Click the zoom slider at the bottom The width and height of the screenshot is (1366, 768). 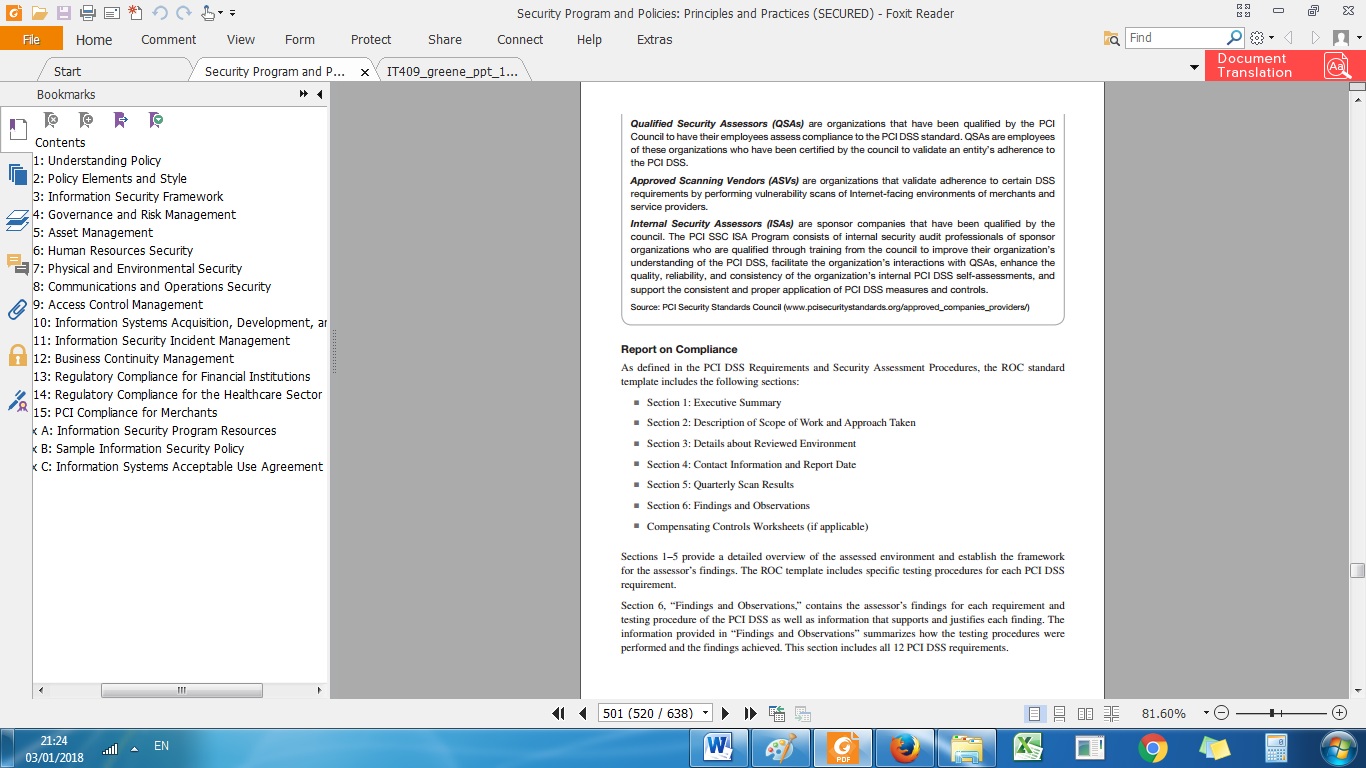1272,713
